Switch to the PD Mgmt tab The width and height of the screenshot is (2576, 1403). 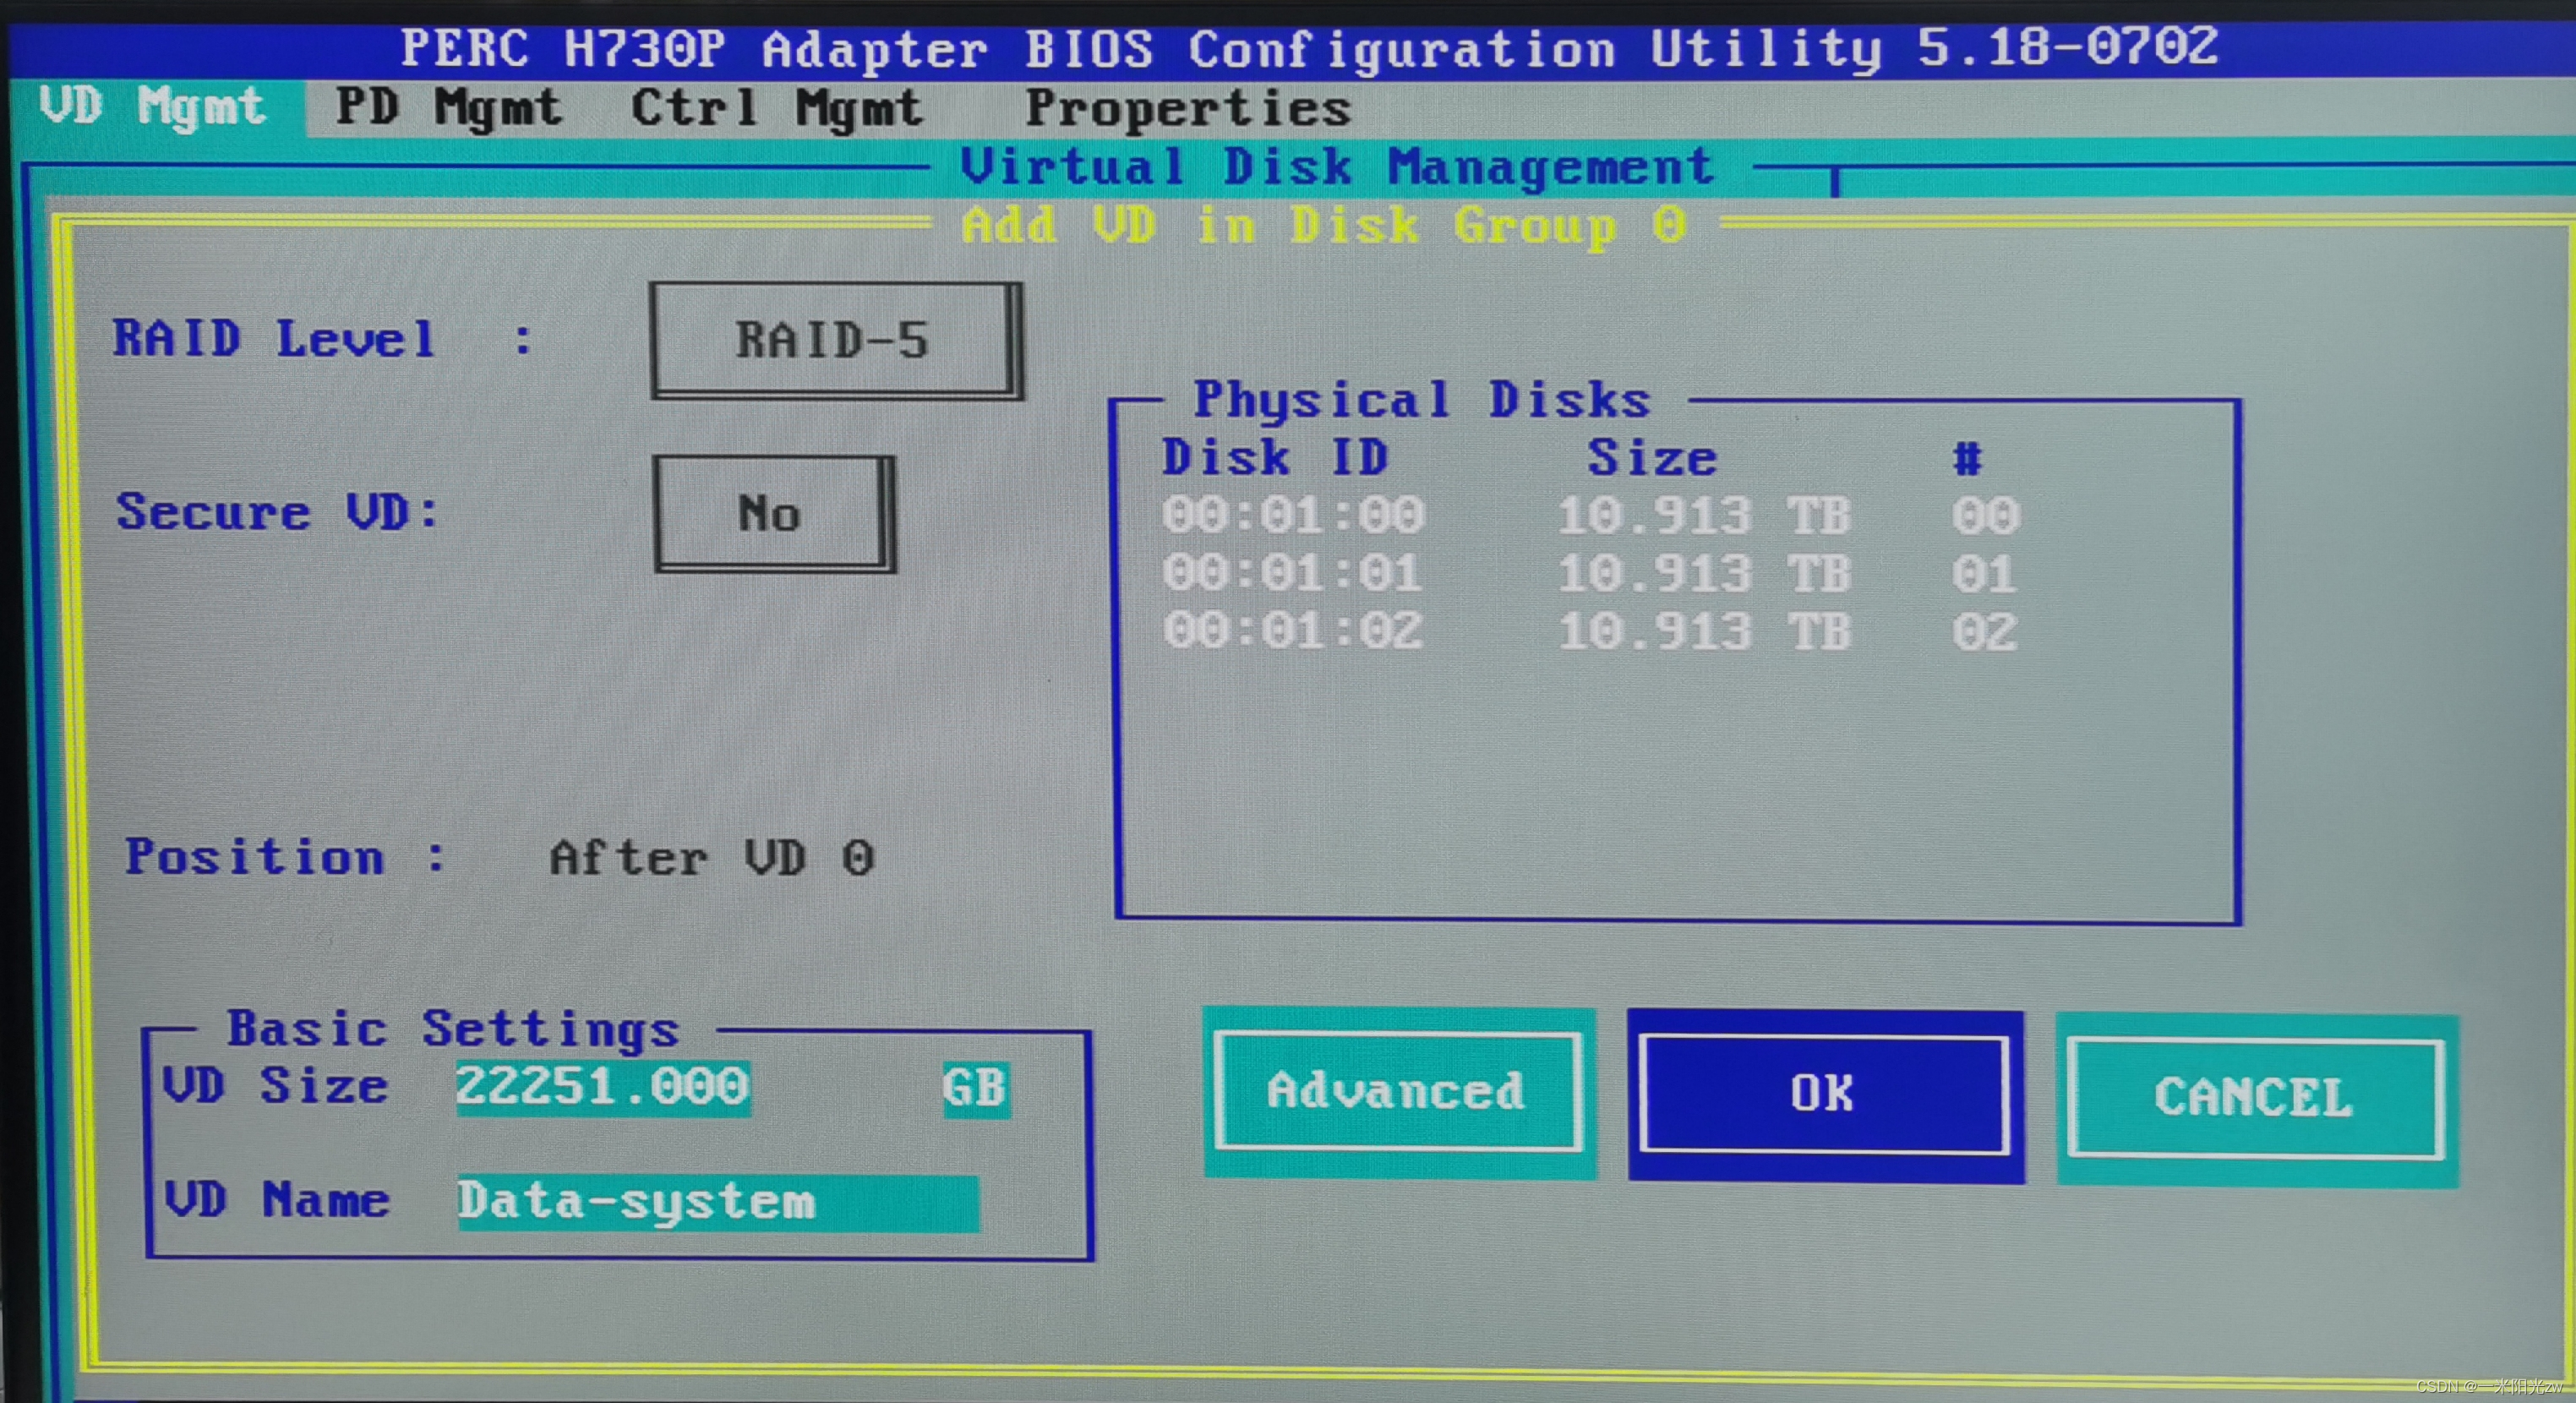[448, 107]
